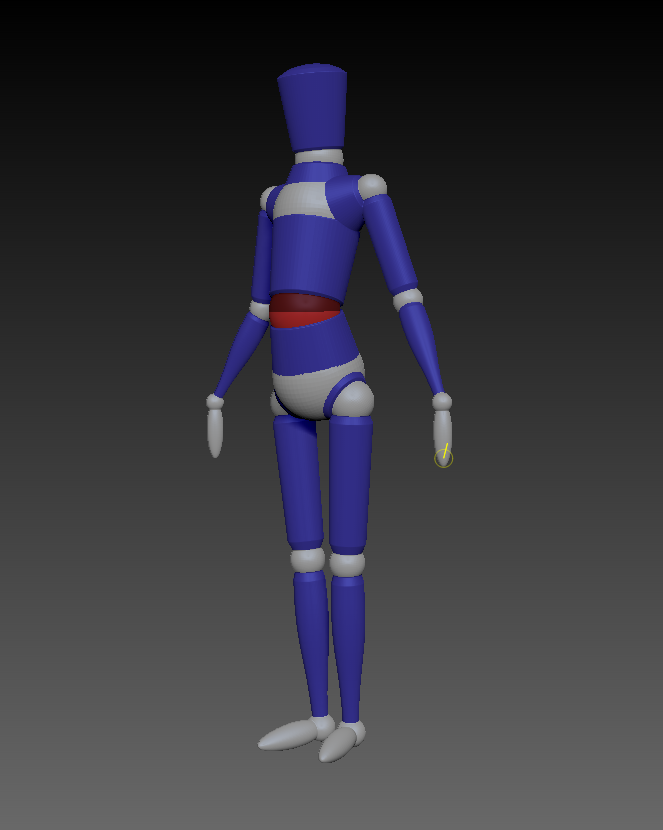Click the gray knee joint of the front leg
The image size is (663, 830).
coord(347,565)
